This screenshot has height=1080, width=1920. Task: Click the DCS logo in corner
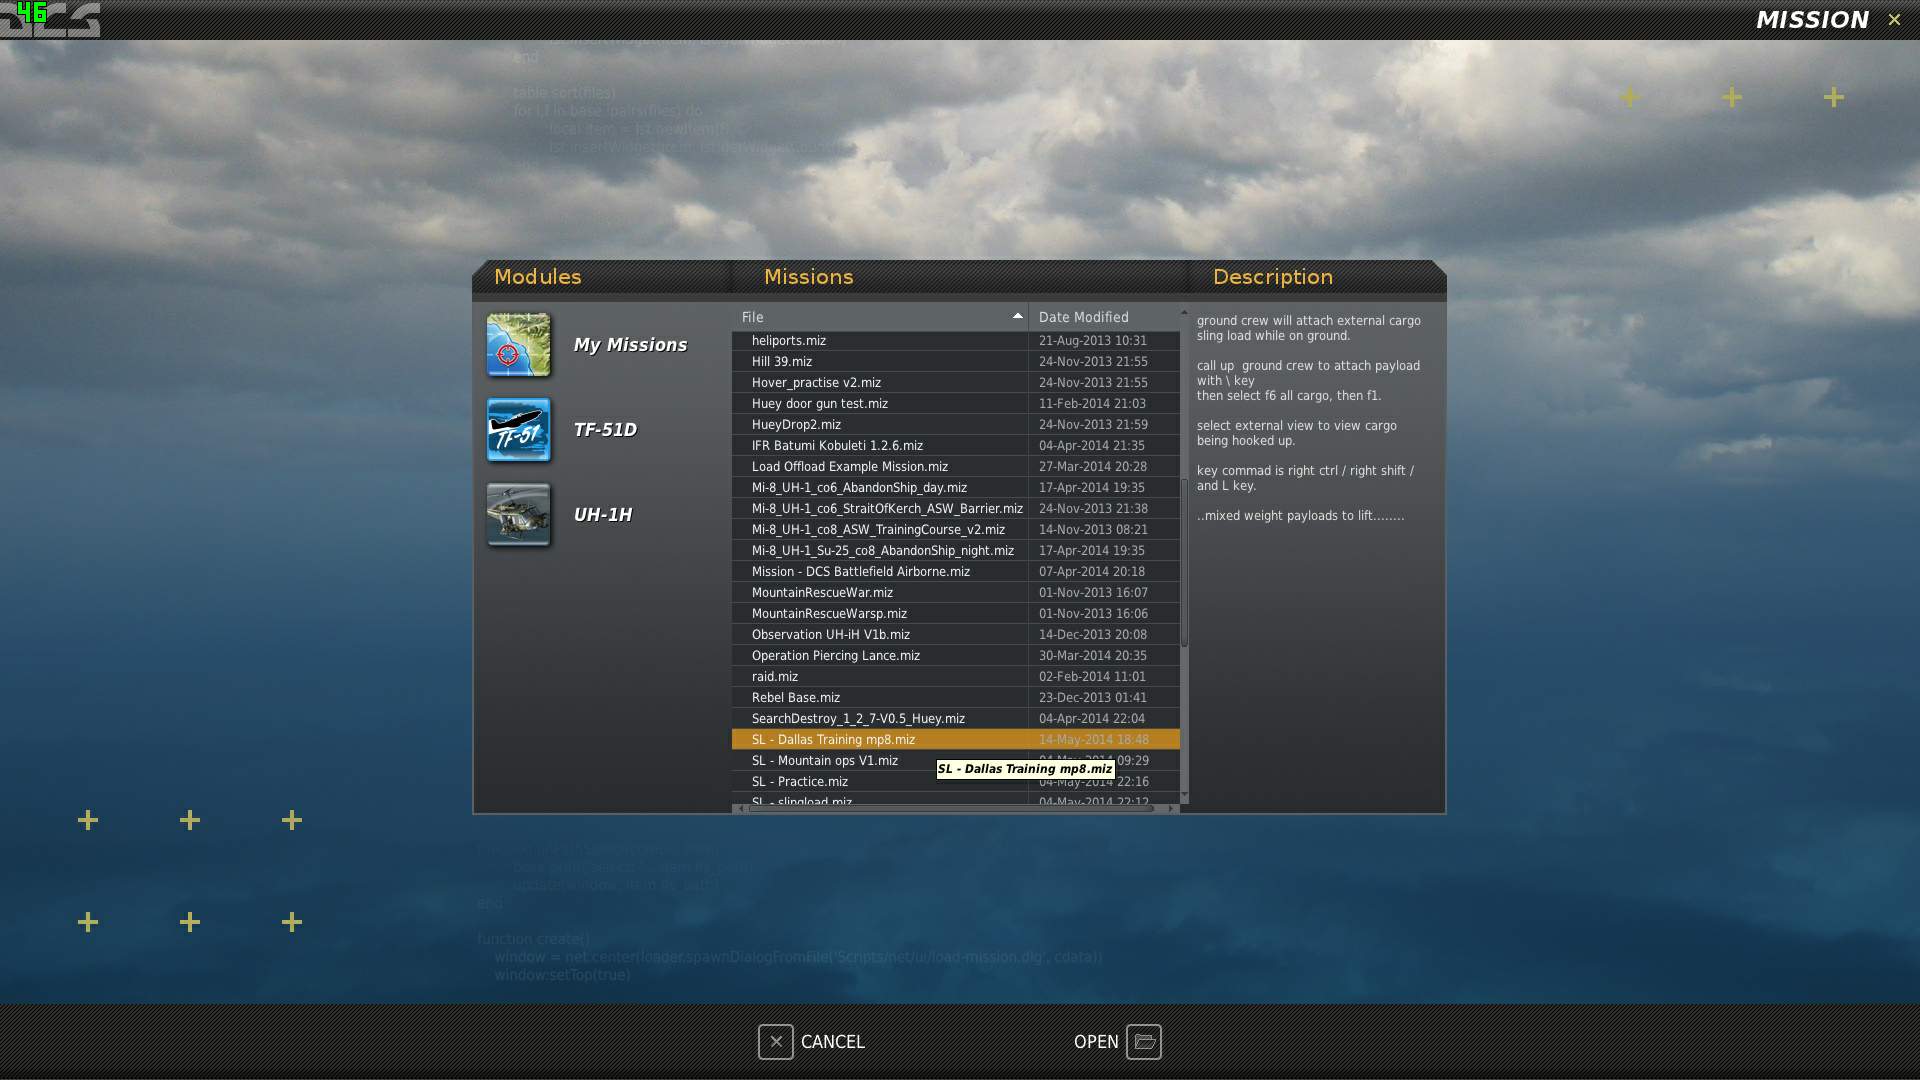50,19
